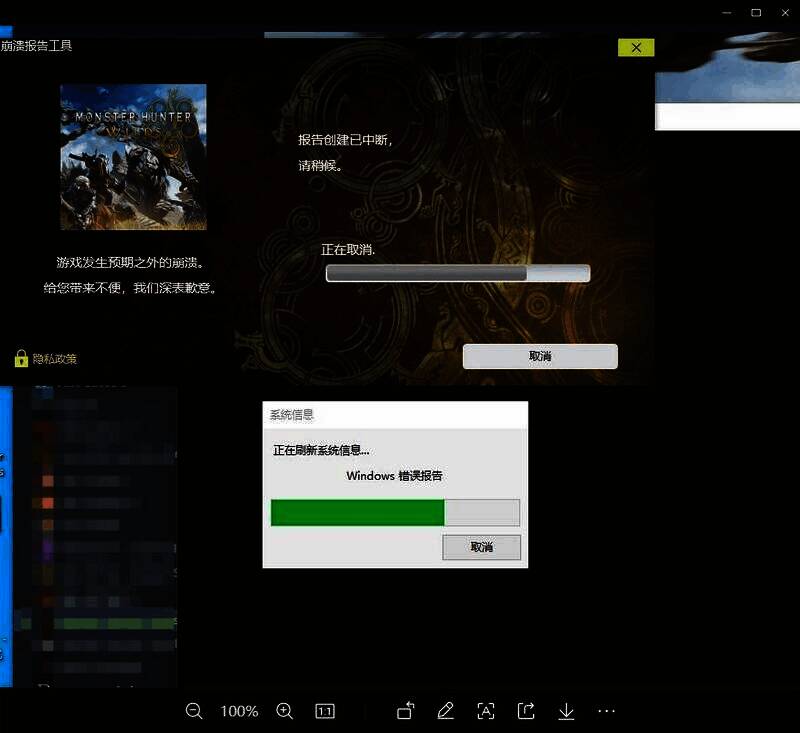This screenshot has width=800, height=733.
Task: Open the edit pencil tool
Action: pyautogui.click(x=446, y=711)
